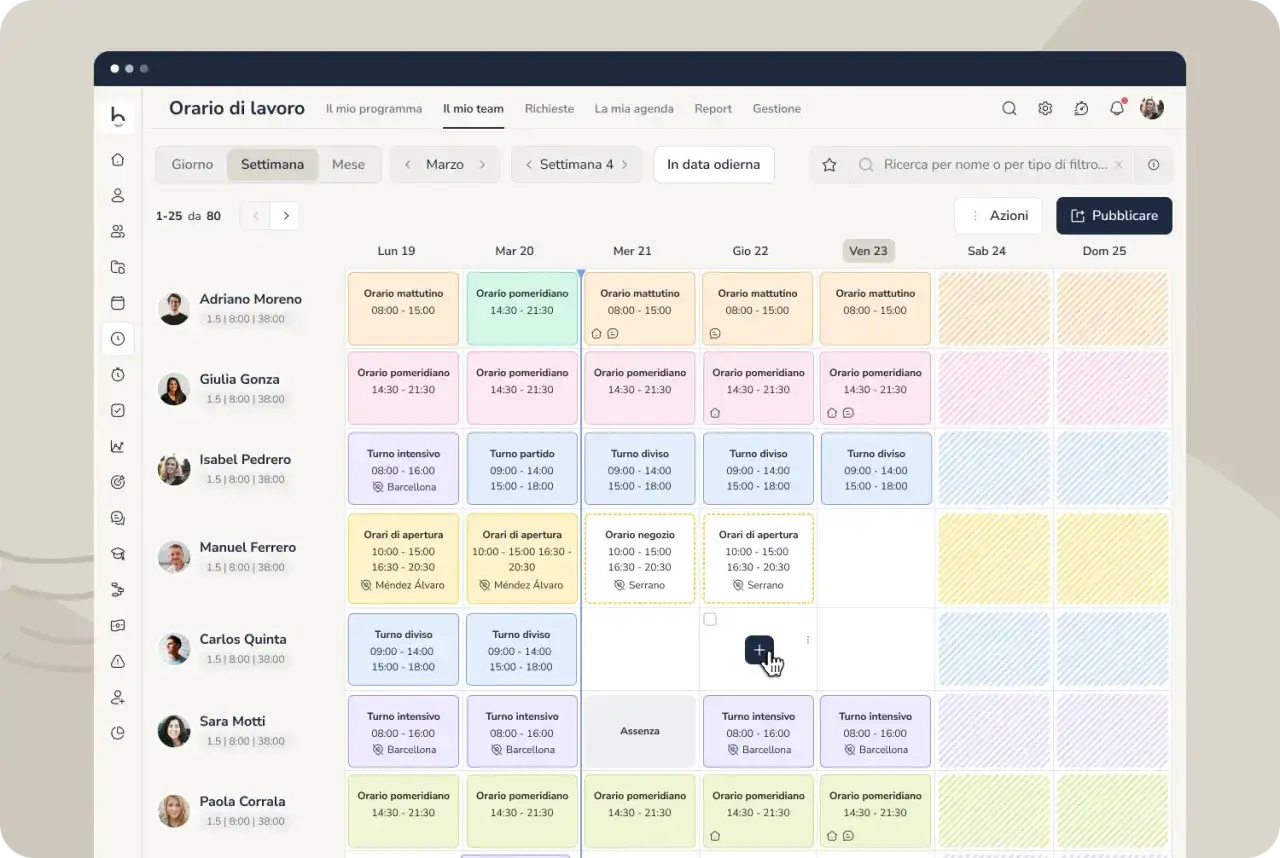Open the chat bubbles icon in sidebar
Viewport: 1280px width, 858px height.
[x=118, y=518]
